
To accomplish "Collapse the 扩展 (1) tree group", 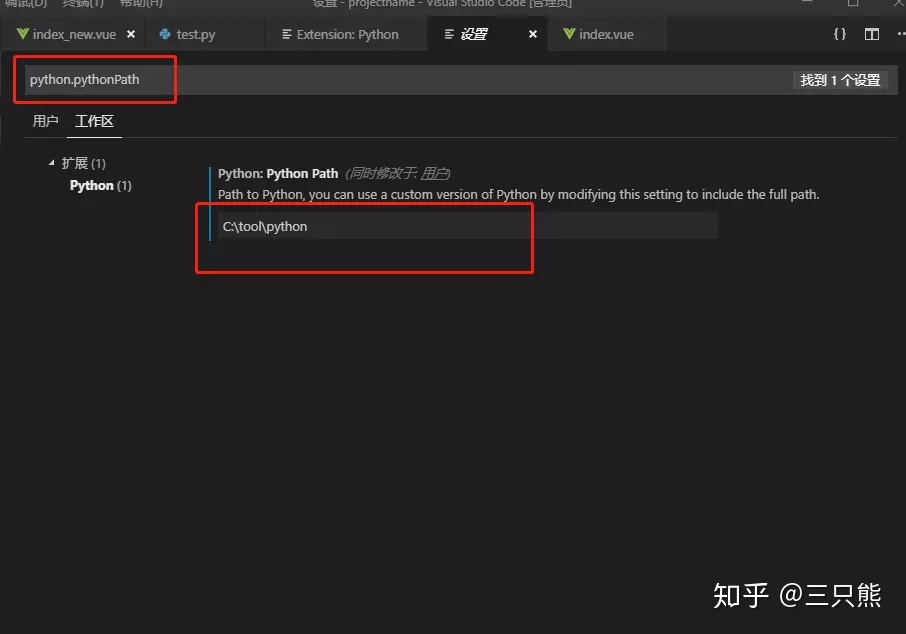I will coord(51,164).
